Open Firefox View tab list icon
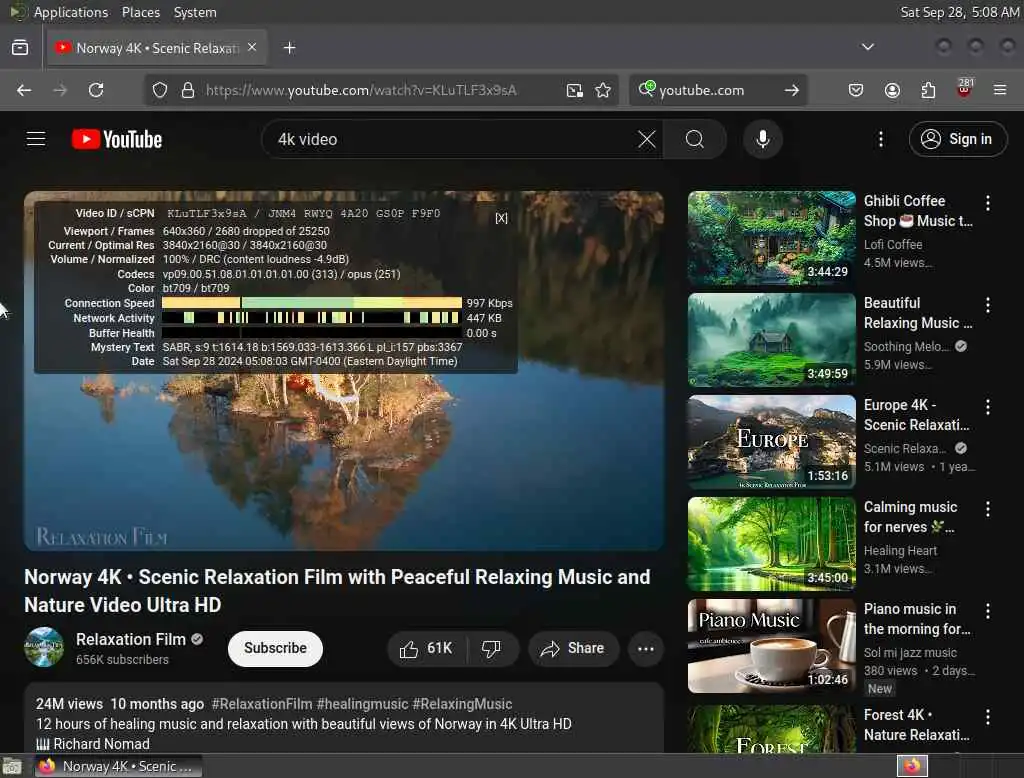The width and height of the screenshot is (1024, 778). tap(20, 48)
